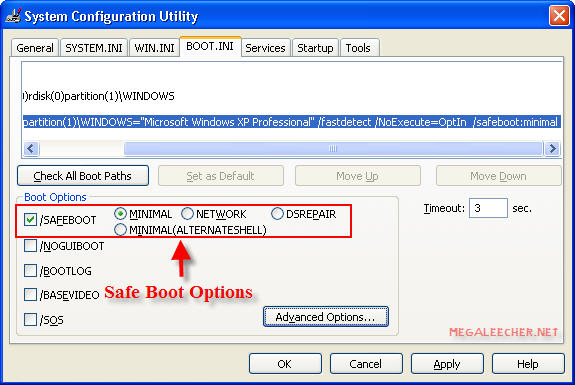Open Help for this dialog
This screenshot has height=385, width=575.
(528, 364)
